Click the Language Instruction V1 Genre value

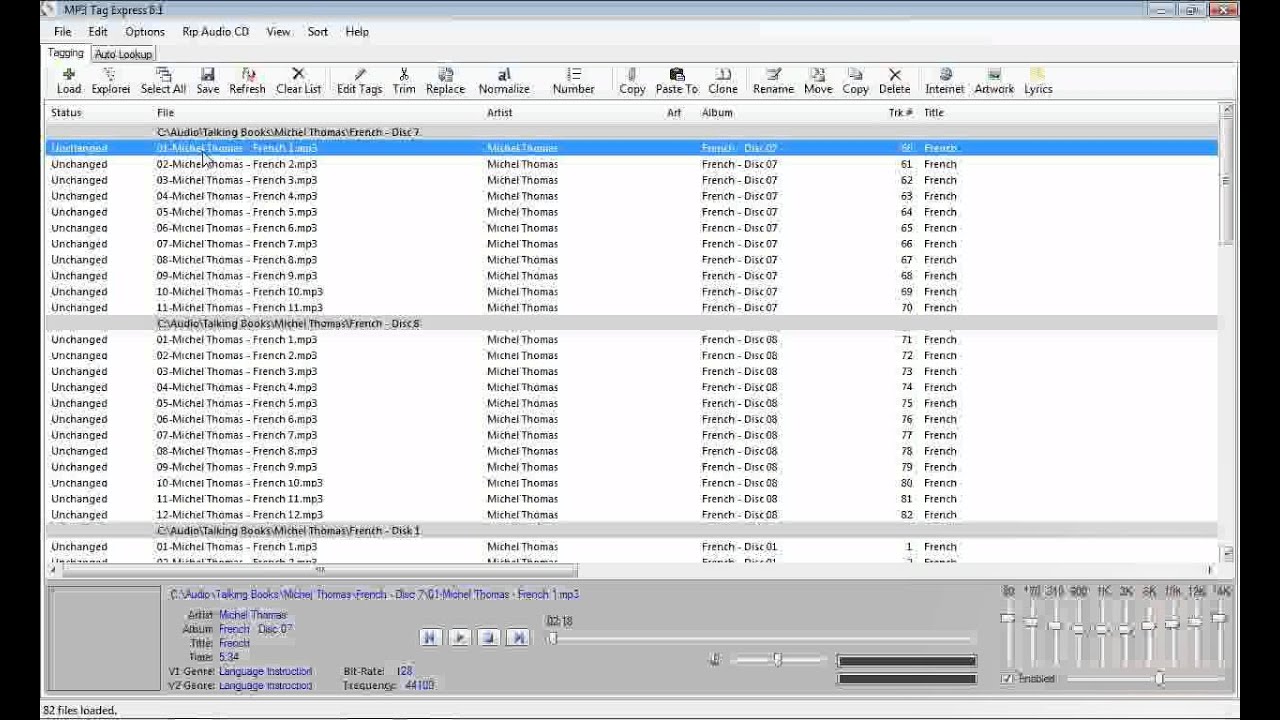pyautogui.click(x=265, y=672)
